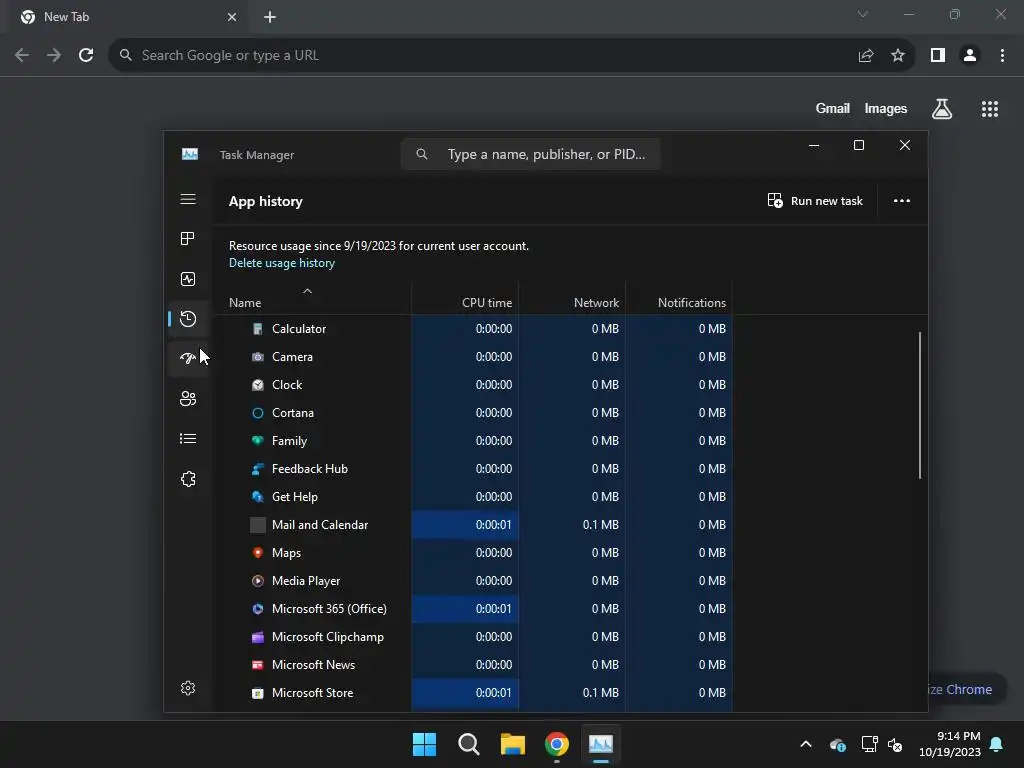Click Delete usage history link
This screenshot has height=768, width=1024.
[x=281, y=263]
